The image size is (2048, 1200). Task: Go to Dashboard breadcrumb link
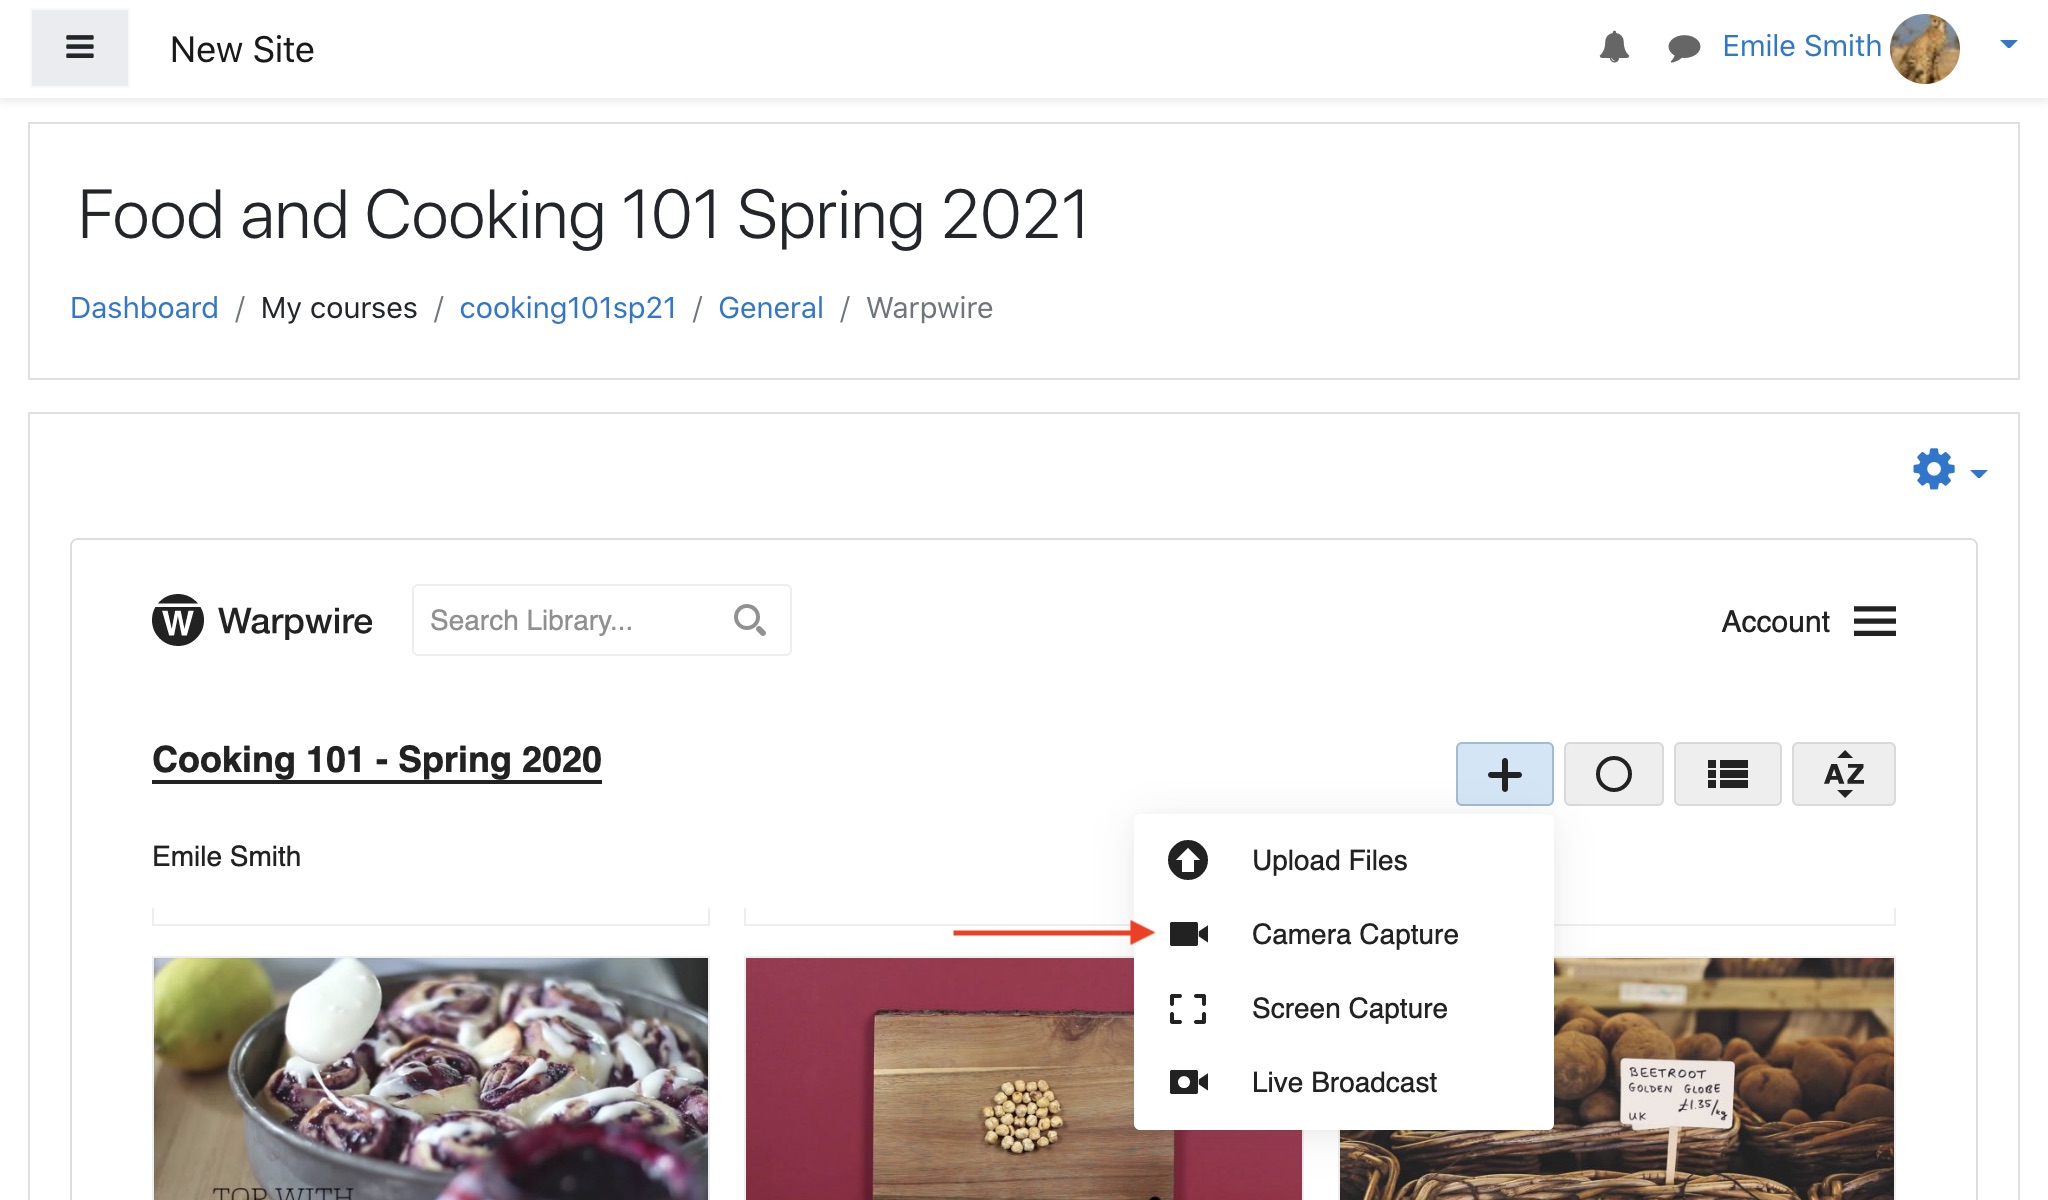point(144,308)
